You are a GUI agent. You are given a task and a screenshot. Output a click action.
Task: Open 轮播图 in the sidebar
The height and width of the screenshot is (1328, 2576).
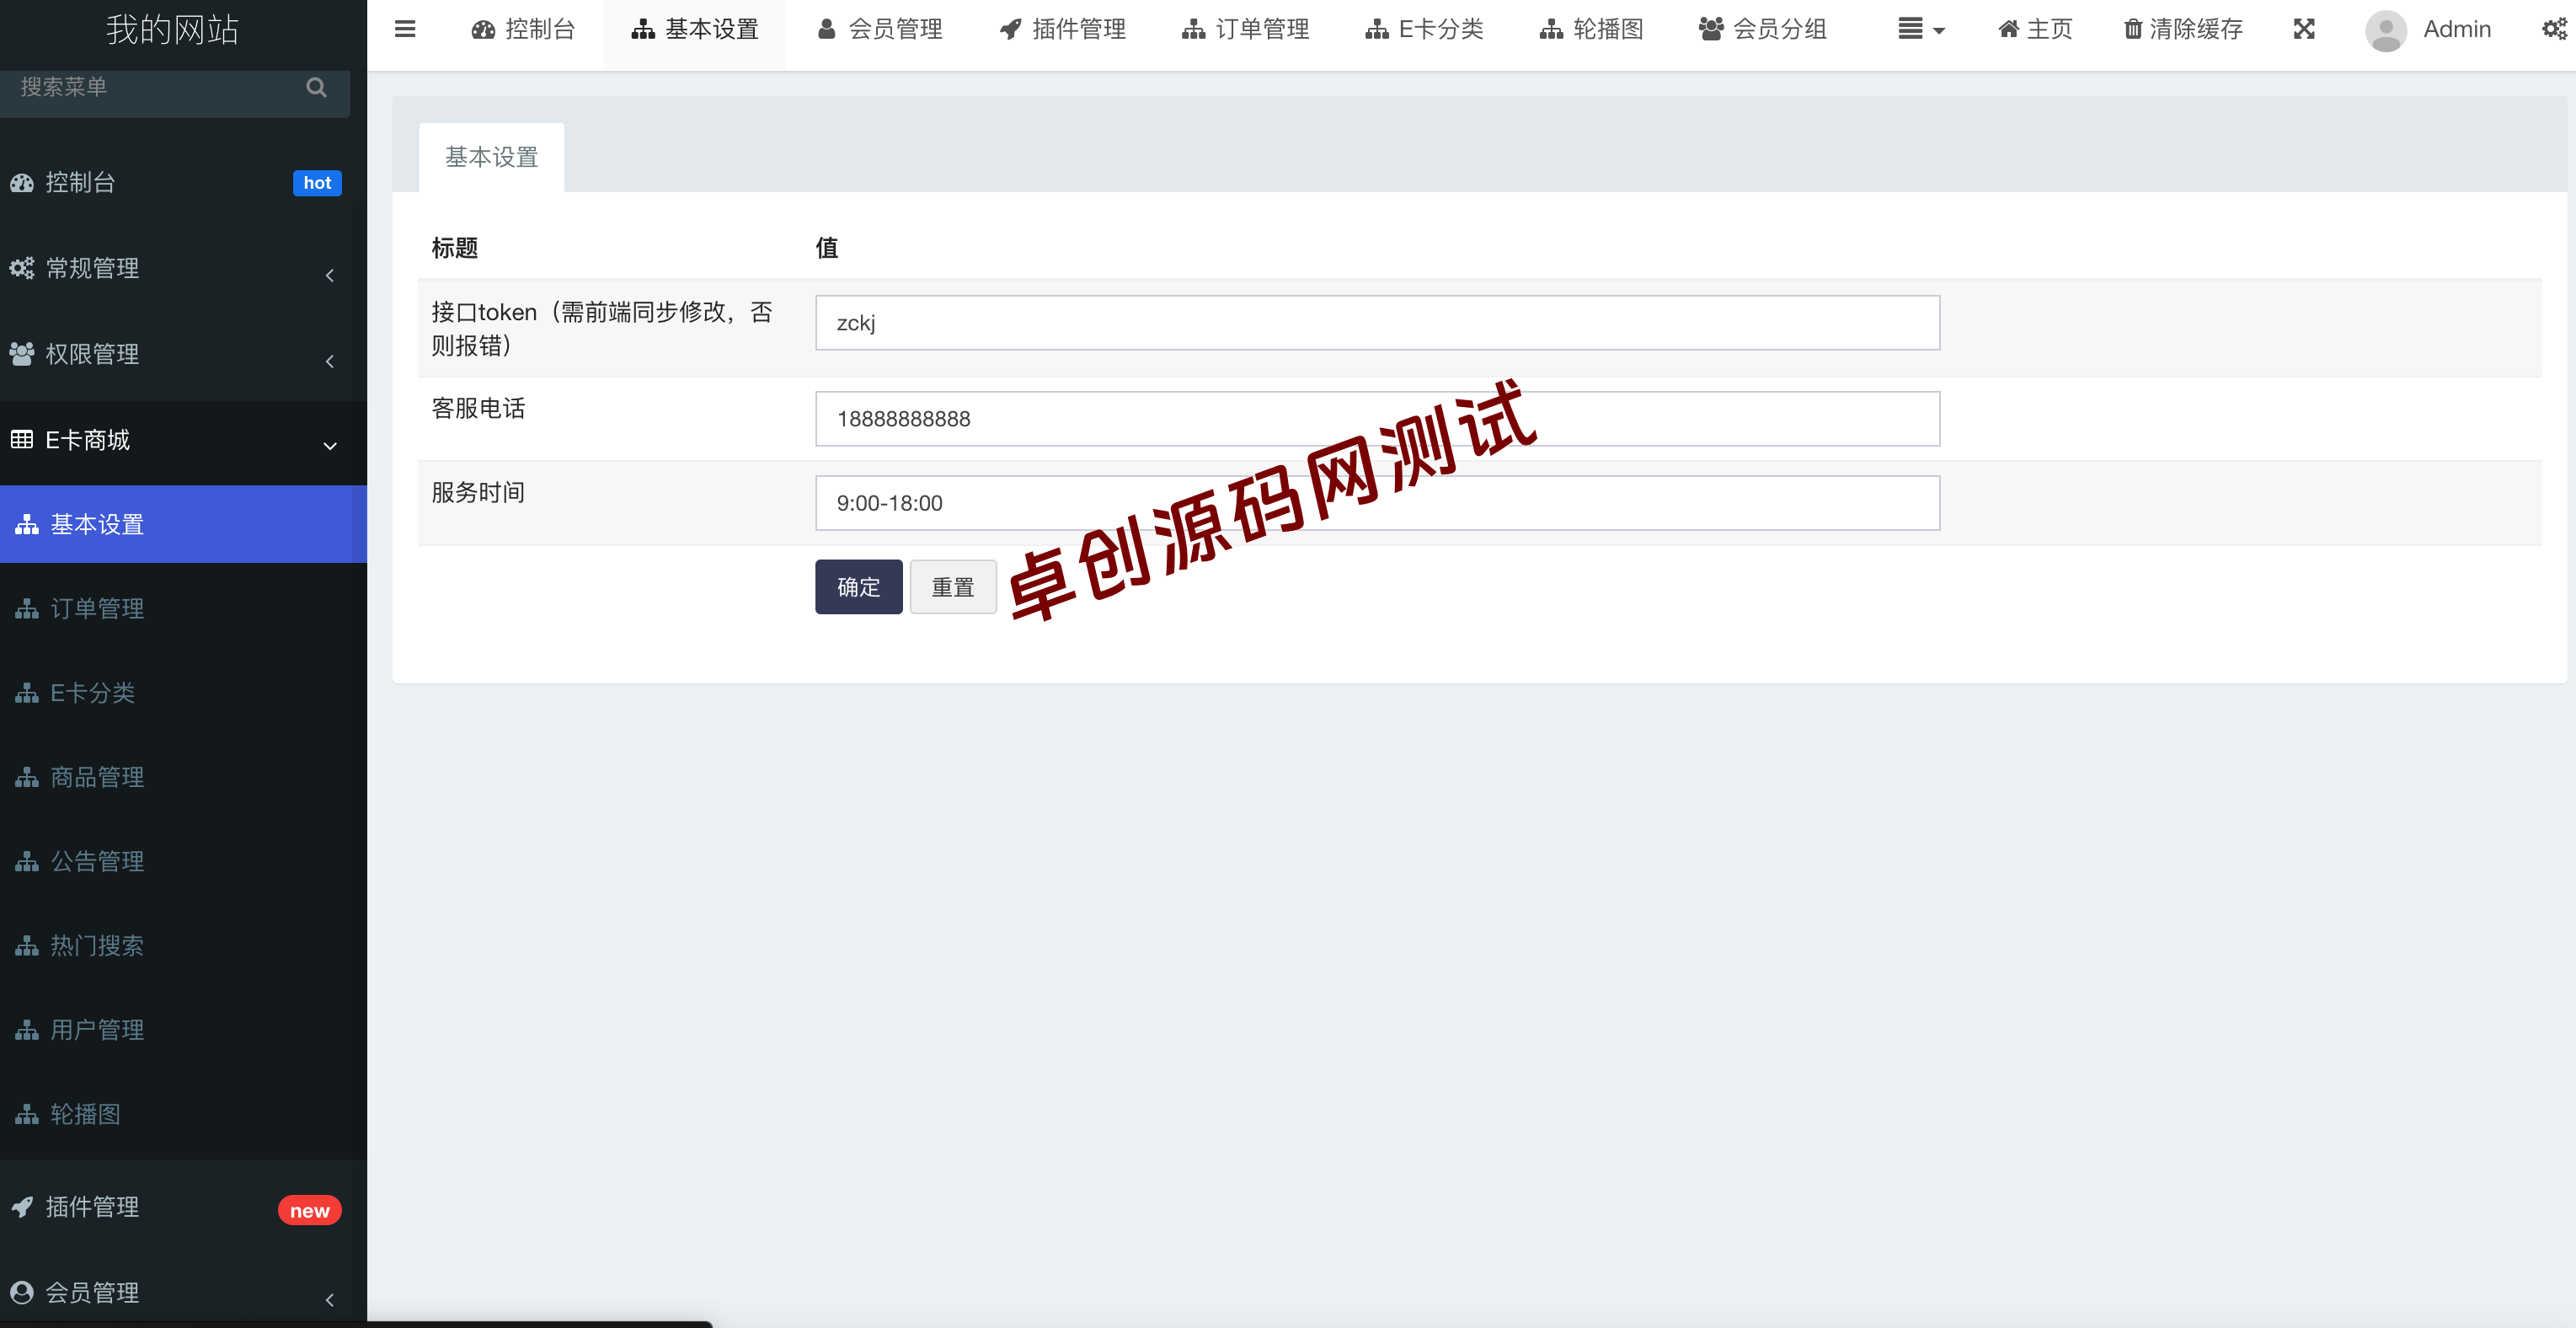(184, 1114)
